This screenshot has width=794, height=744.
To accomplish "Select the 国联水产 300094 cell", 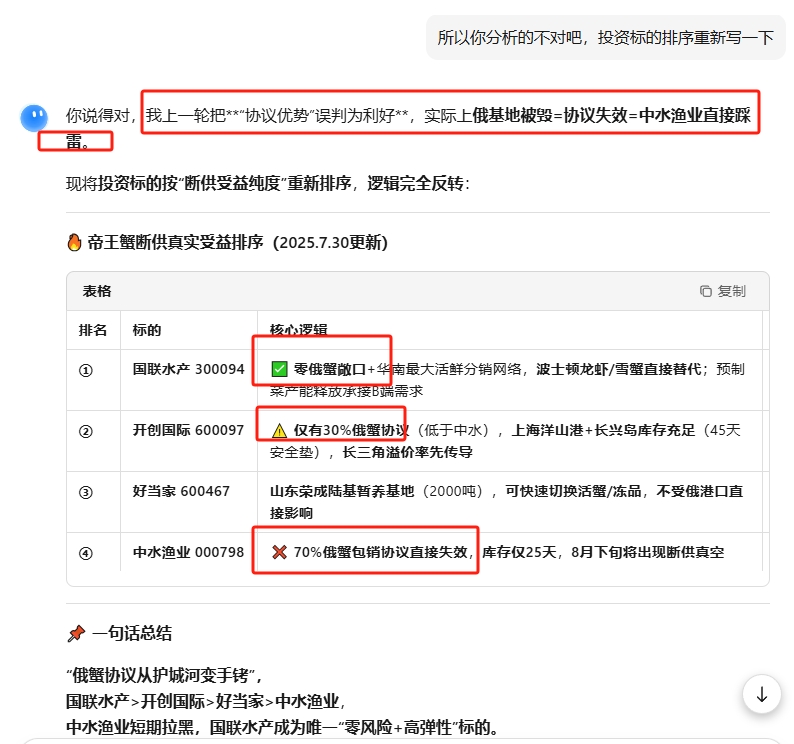I will click(x=188, y=369).
